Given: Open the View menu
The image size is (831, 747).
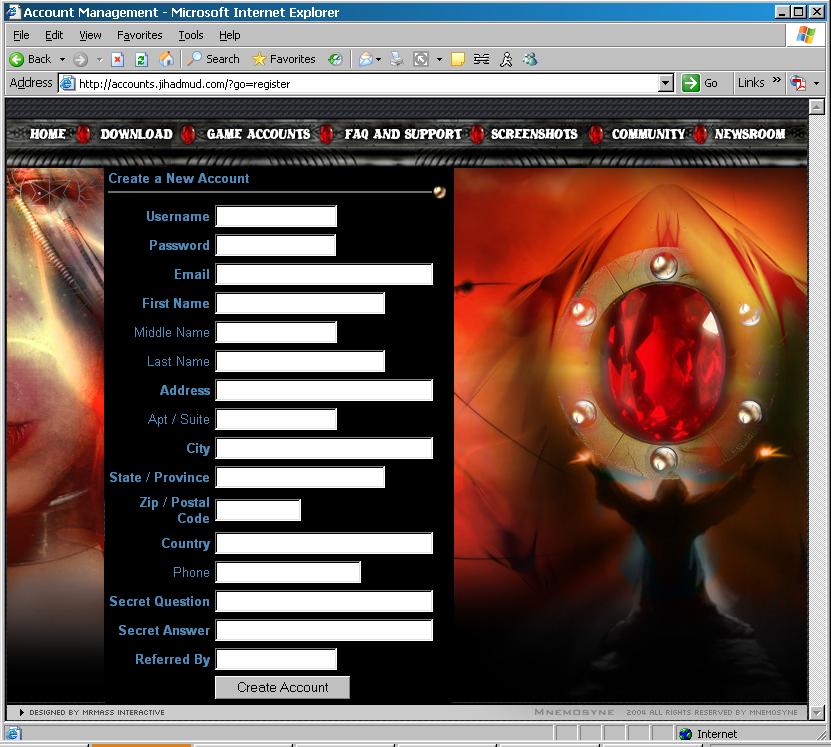Looking at the screenshot, I should pos(90,35).
